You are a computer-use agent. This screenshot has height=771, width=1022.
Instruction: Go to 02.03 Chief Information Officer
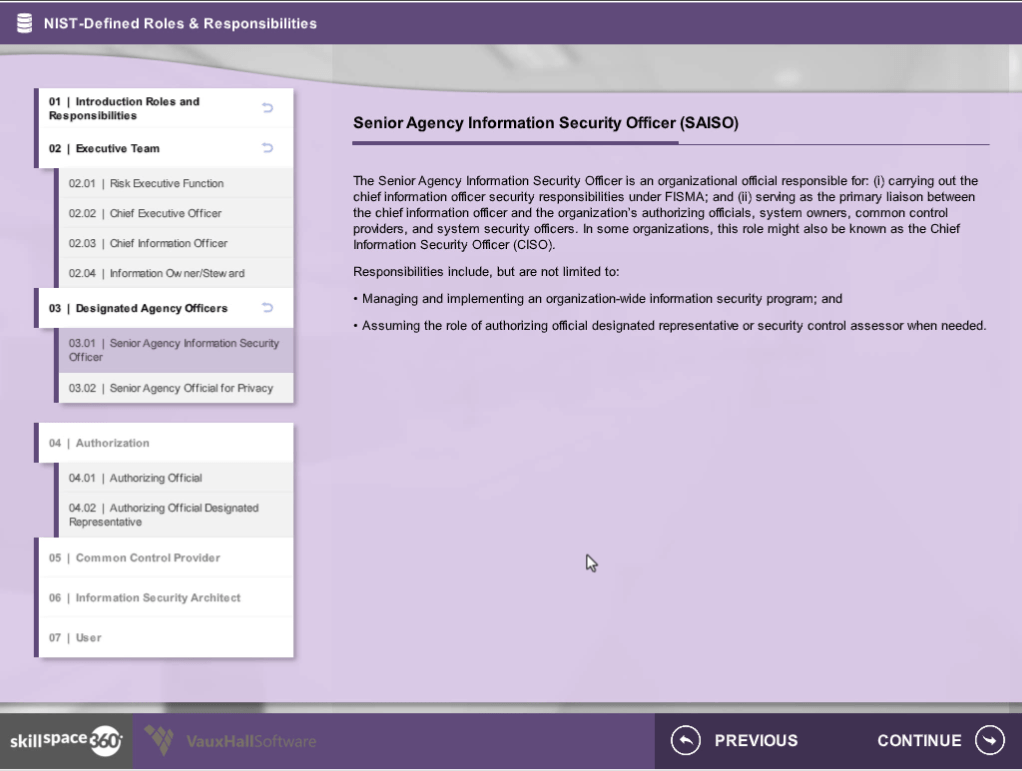pos(148,244)
